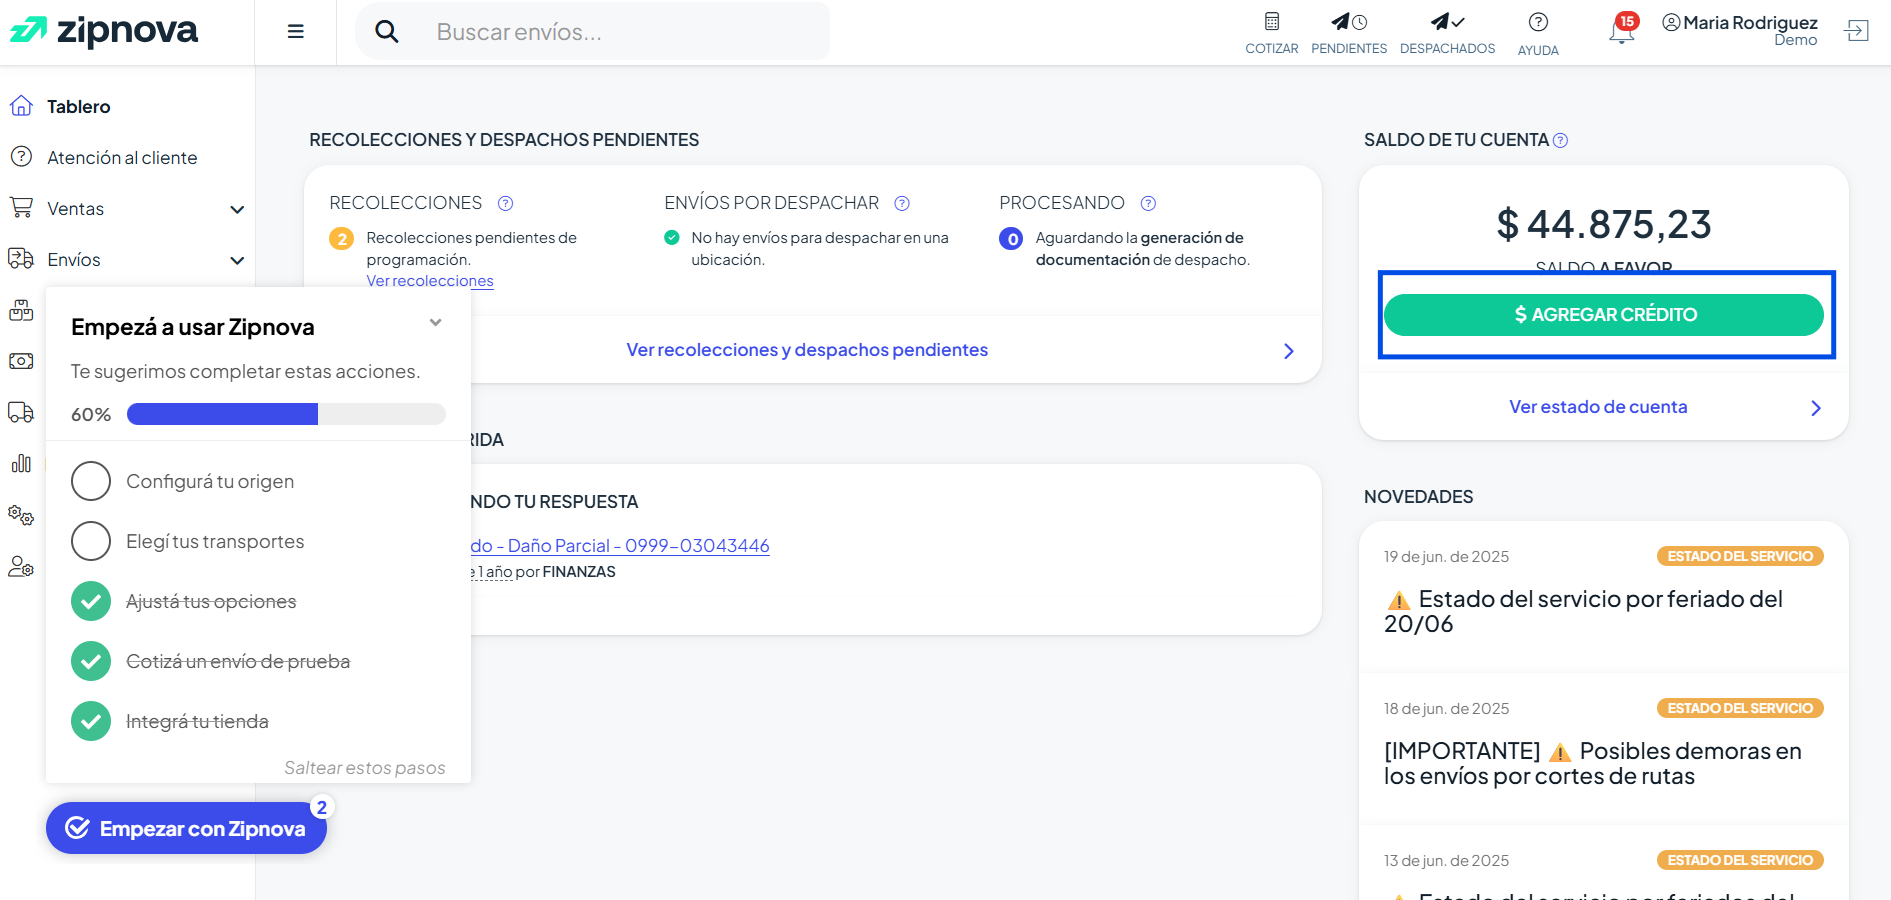Click Estado del servicio badge dated 13 de jun.

[1740, 860]
